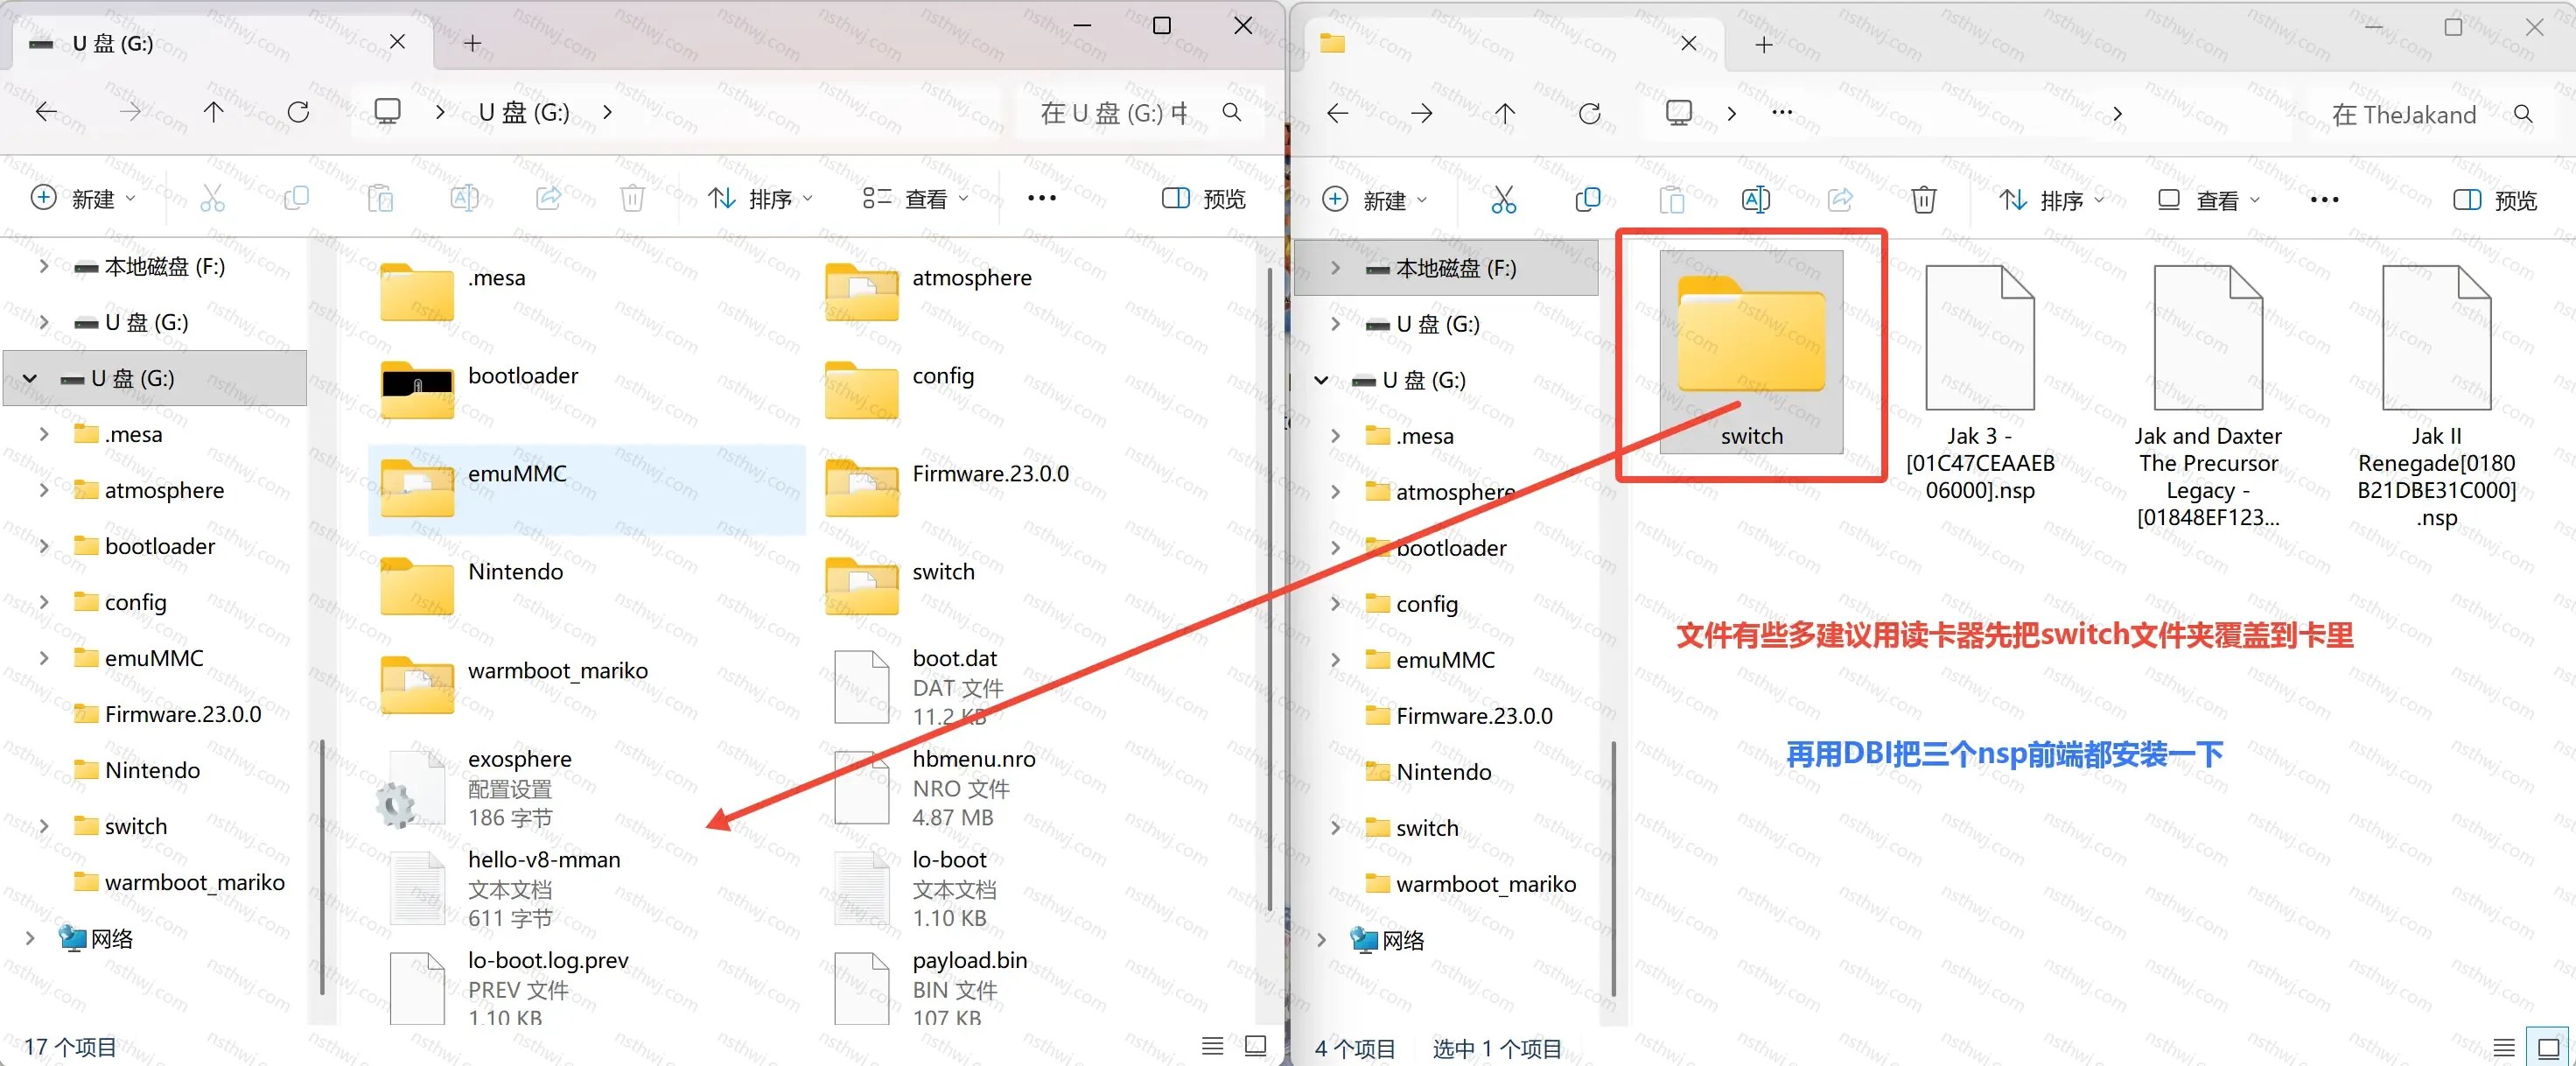2576x1066 pixels.
Task: Click the Cut icon in right window toolbar
Action: point(1503,200)
